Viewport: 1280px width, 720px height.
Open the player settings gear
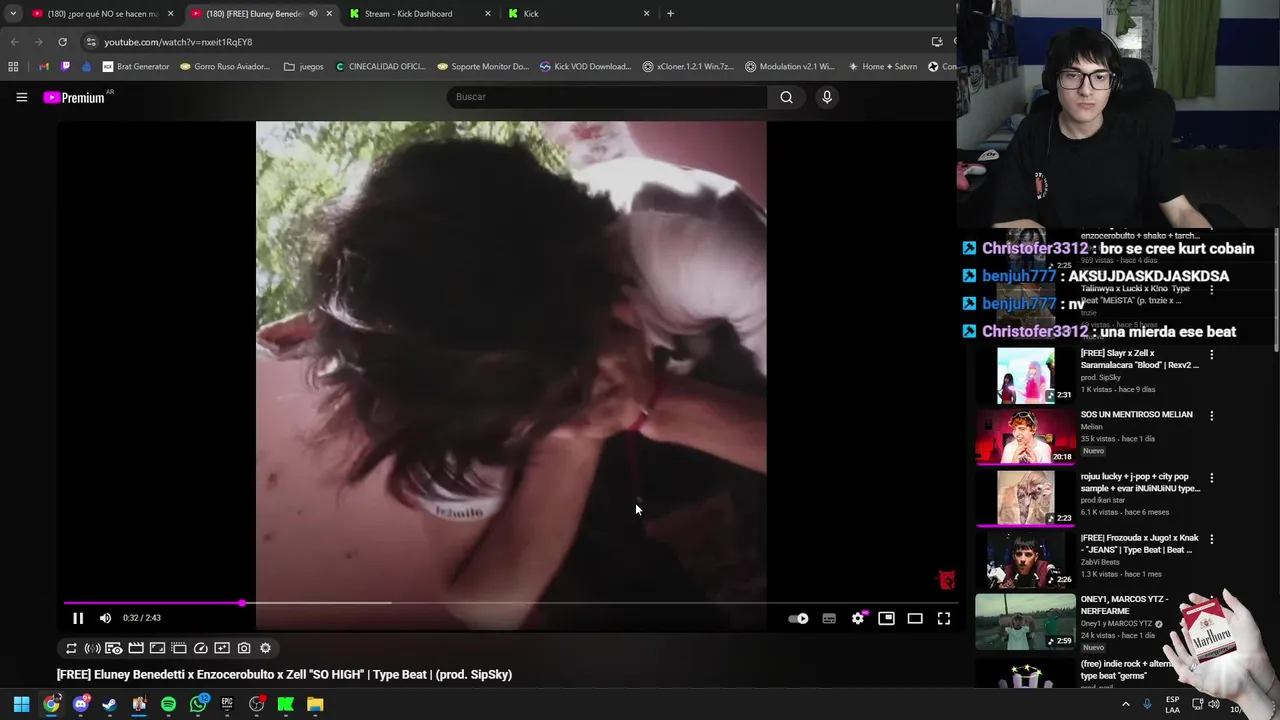point(858,618)
